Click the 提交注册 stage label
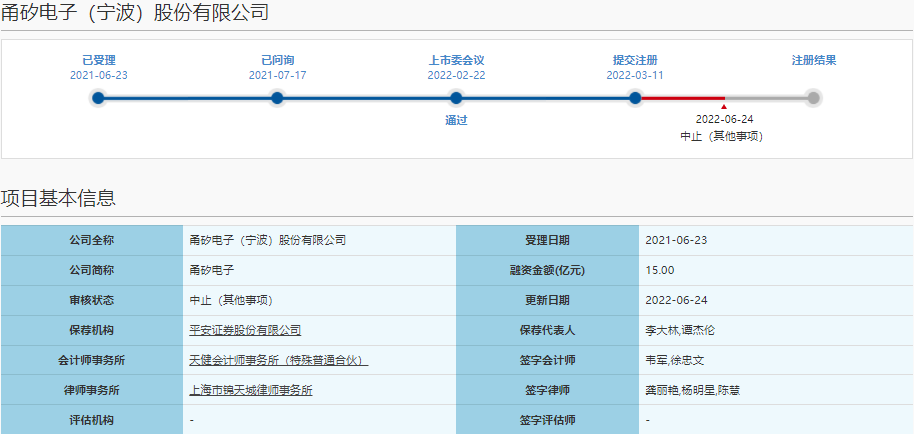Viewport: 914px width, 434px height. [635, 60]
